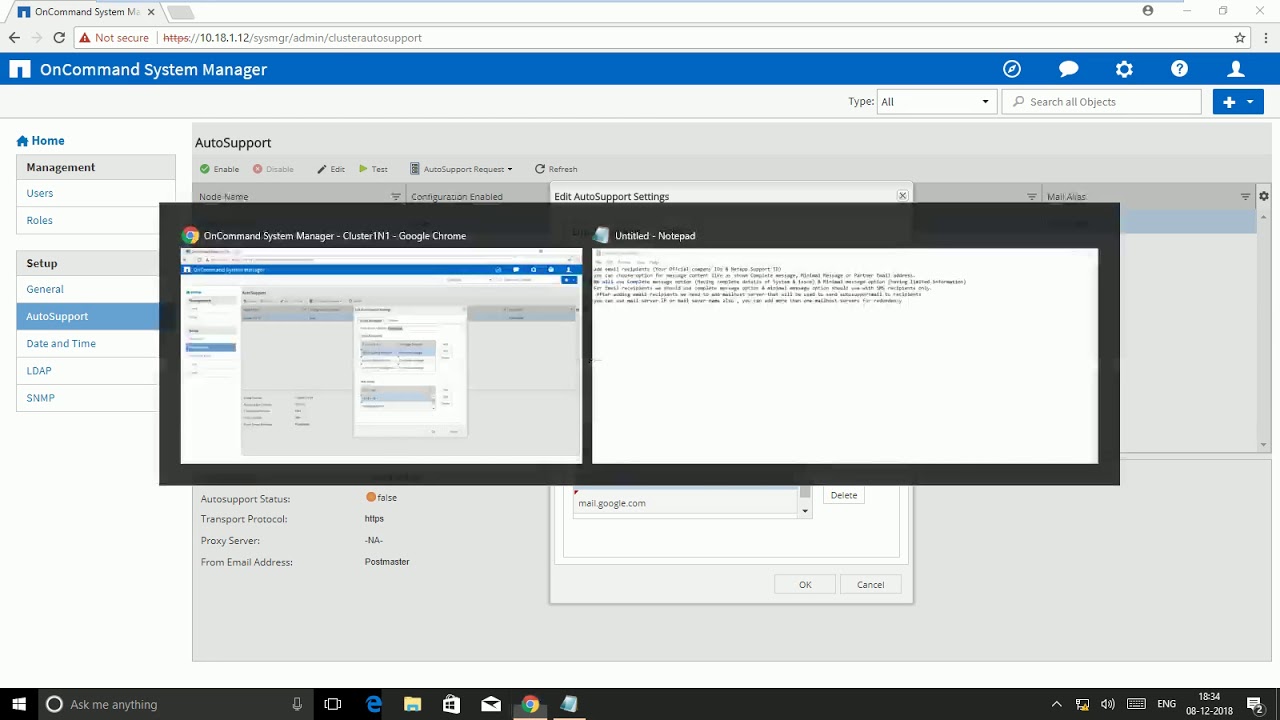The image size is (1280, 720).
Task: Open the Chrome menu three dots
Action: [1265, 38]
